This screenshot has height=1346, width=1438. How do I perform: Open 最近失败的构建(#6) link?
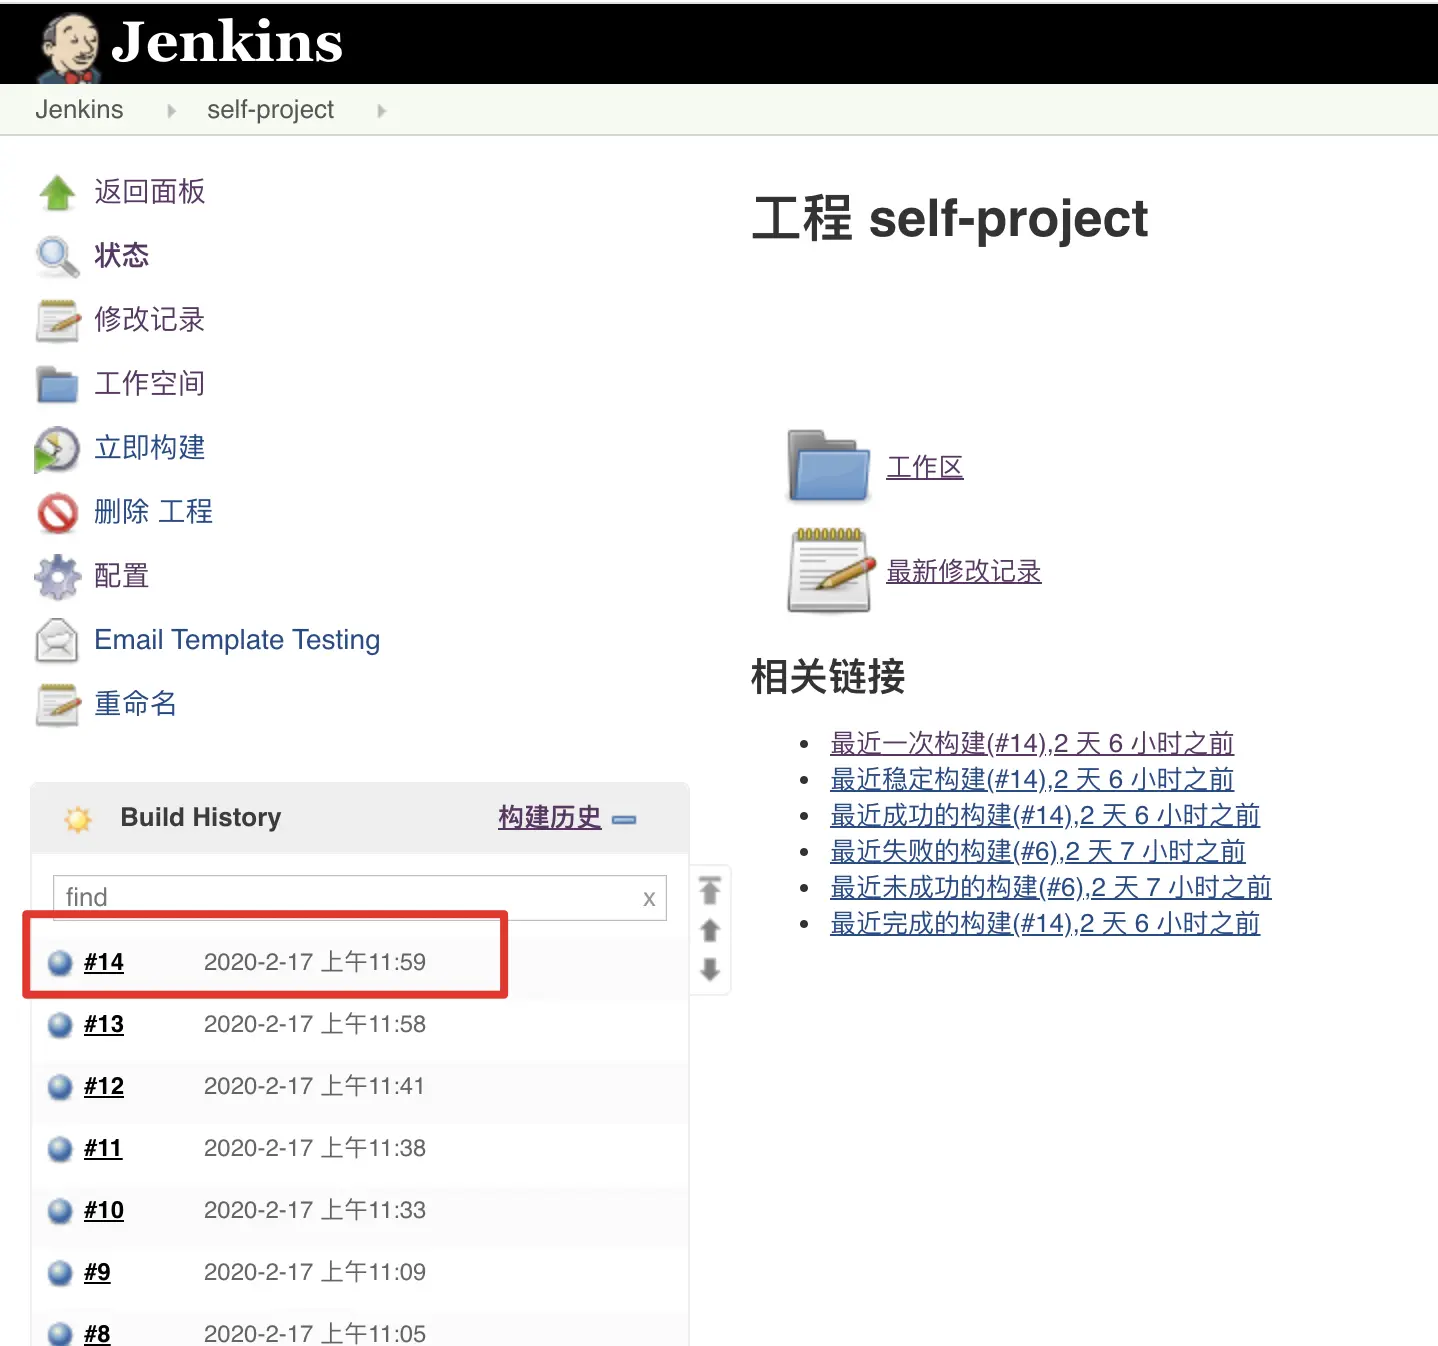1038,852
